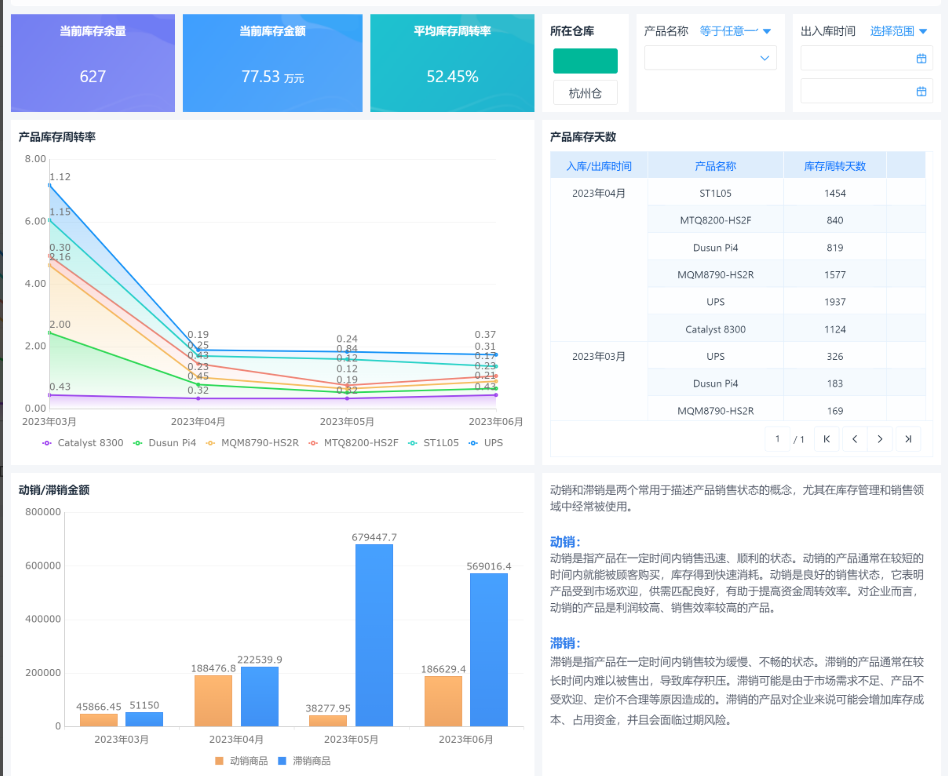
Task: Click the 1124 turnover days cell
Action: point(835,329)
